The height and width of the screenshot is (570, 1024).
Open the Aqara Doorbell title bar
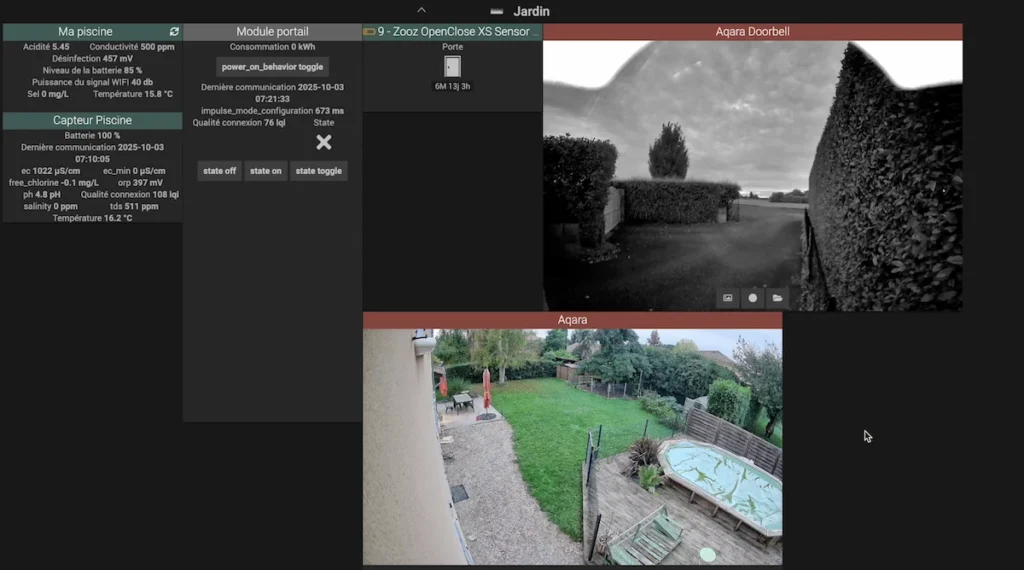coord(752,32)
